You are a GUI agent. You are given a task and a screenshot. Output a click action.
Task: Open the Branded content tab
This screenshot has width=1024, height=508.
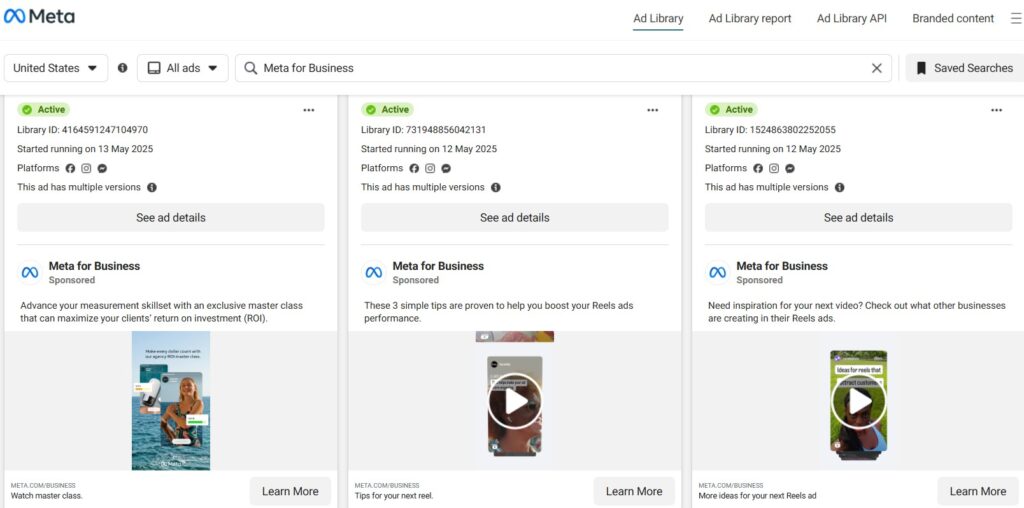click(x=953, y=18)
